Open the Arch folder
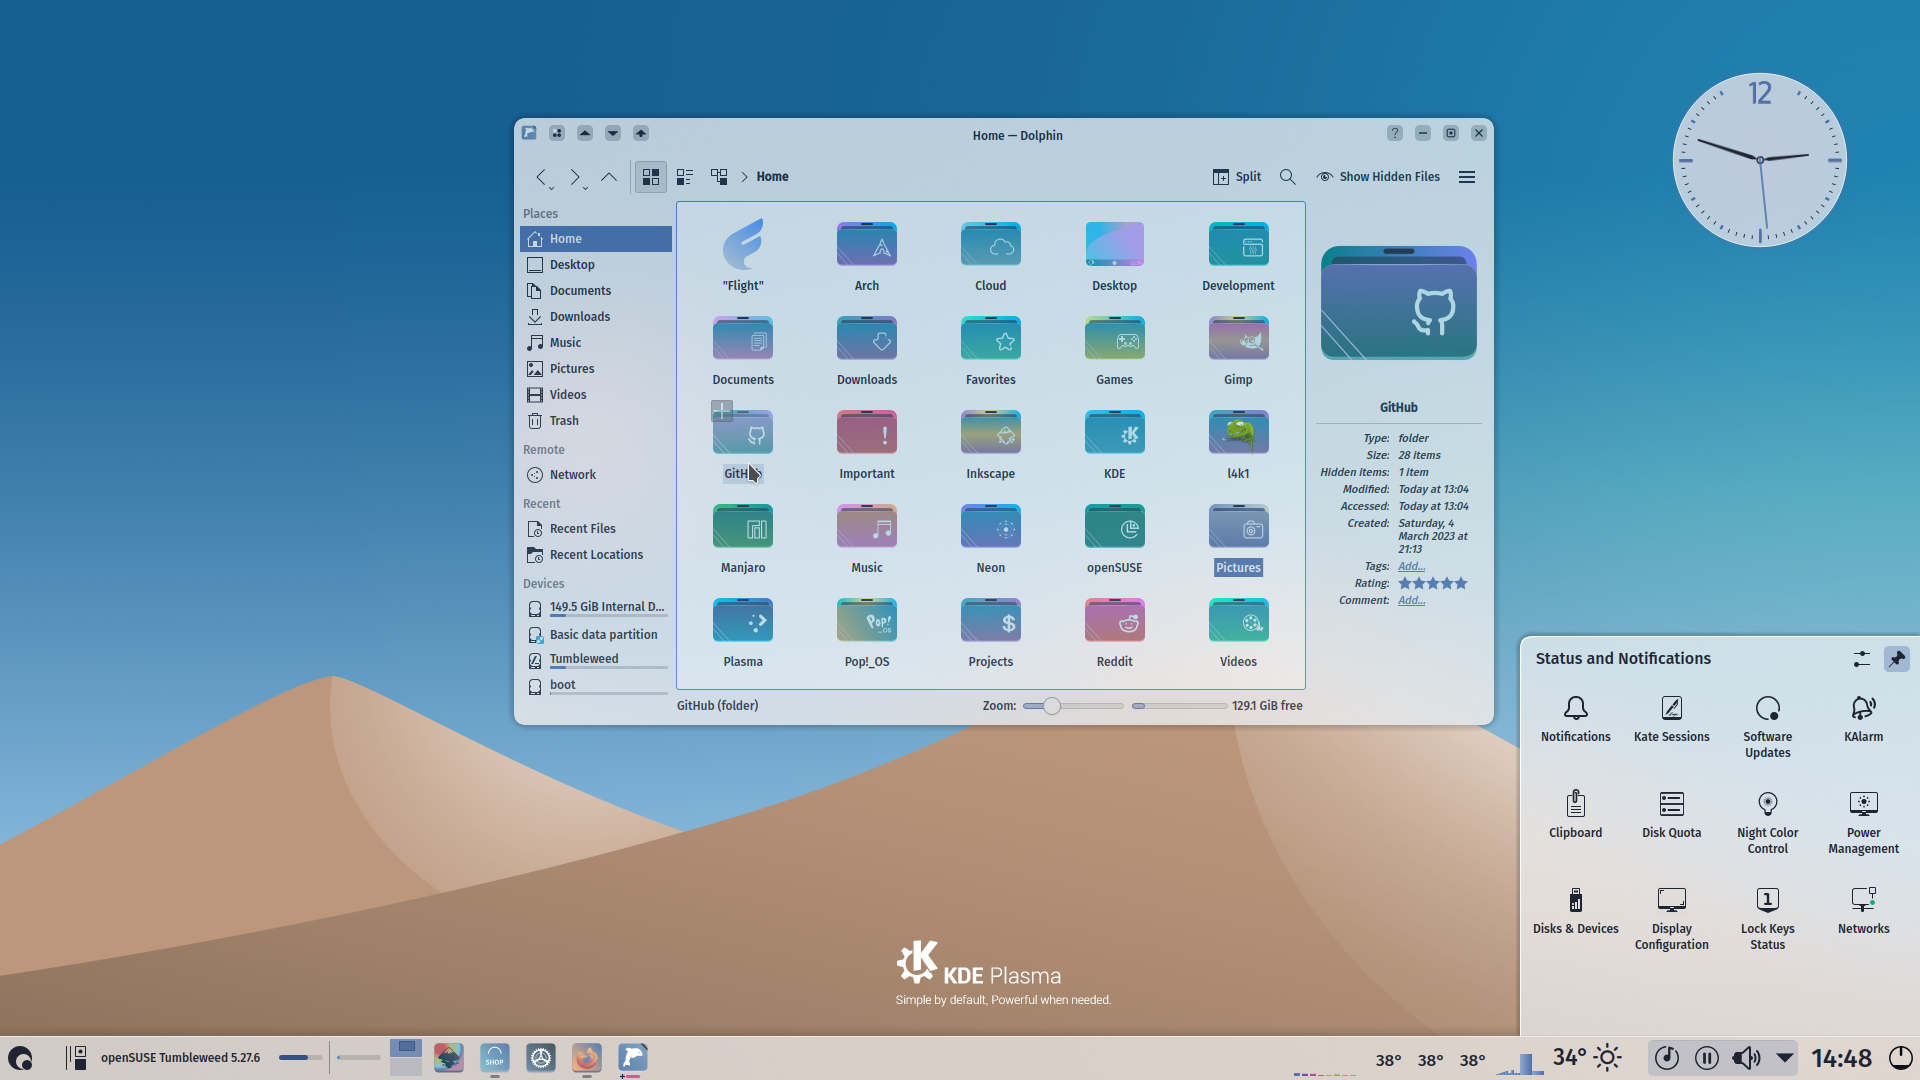The height and width of the screenshot is (1080, 1920). (867, 256)
